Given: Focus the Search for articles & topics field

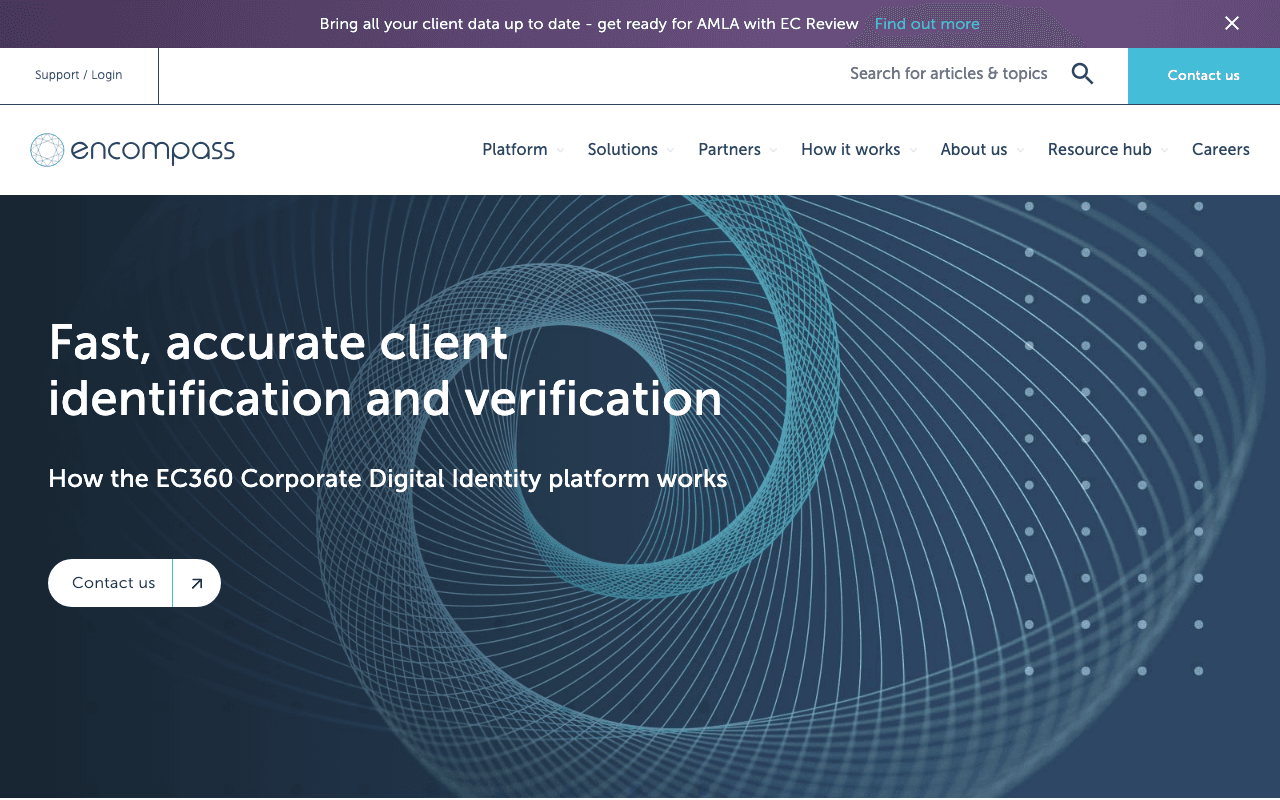Looking at the screenshot, I should 949,74.
